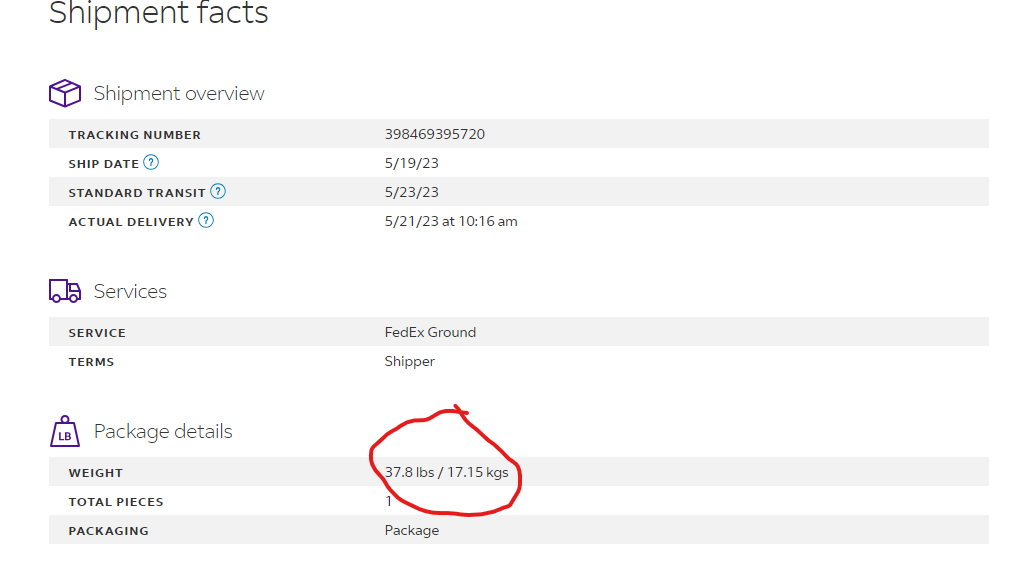Click the actual delivery date 5/21/23
The image size is (1019, 574).
point(412,221)
